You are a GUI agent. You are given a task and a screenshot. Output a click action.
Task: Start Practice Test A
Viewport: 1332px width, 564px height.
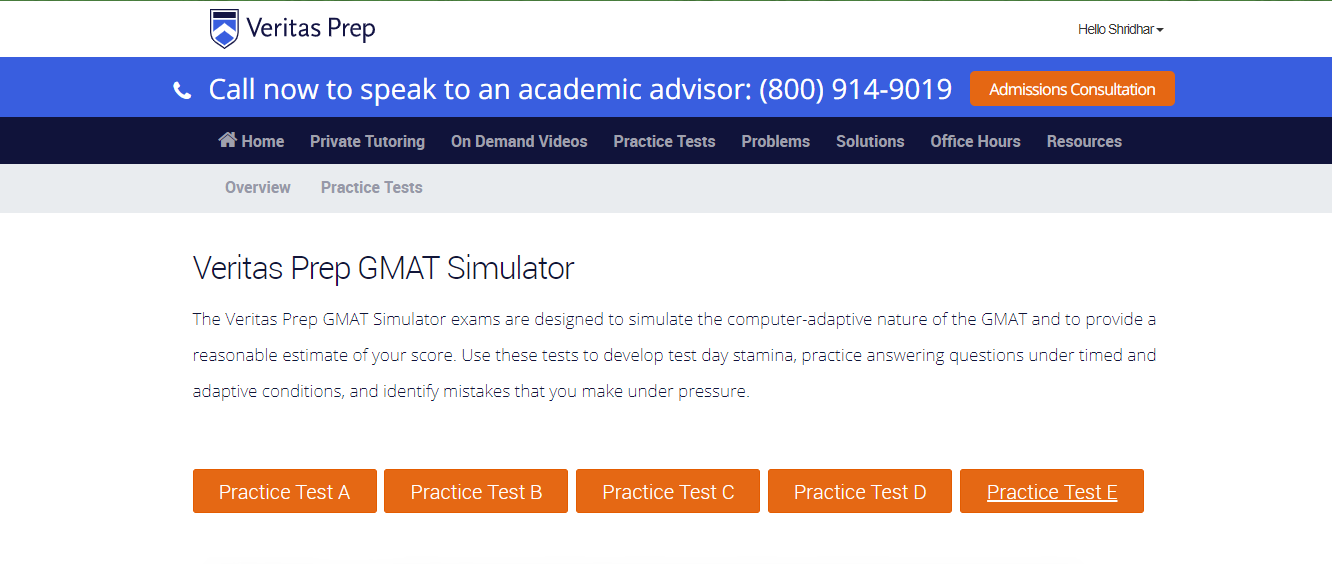284,492
